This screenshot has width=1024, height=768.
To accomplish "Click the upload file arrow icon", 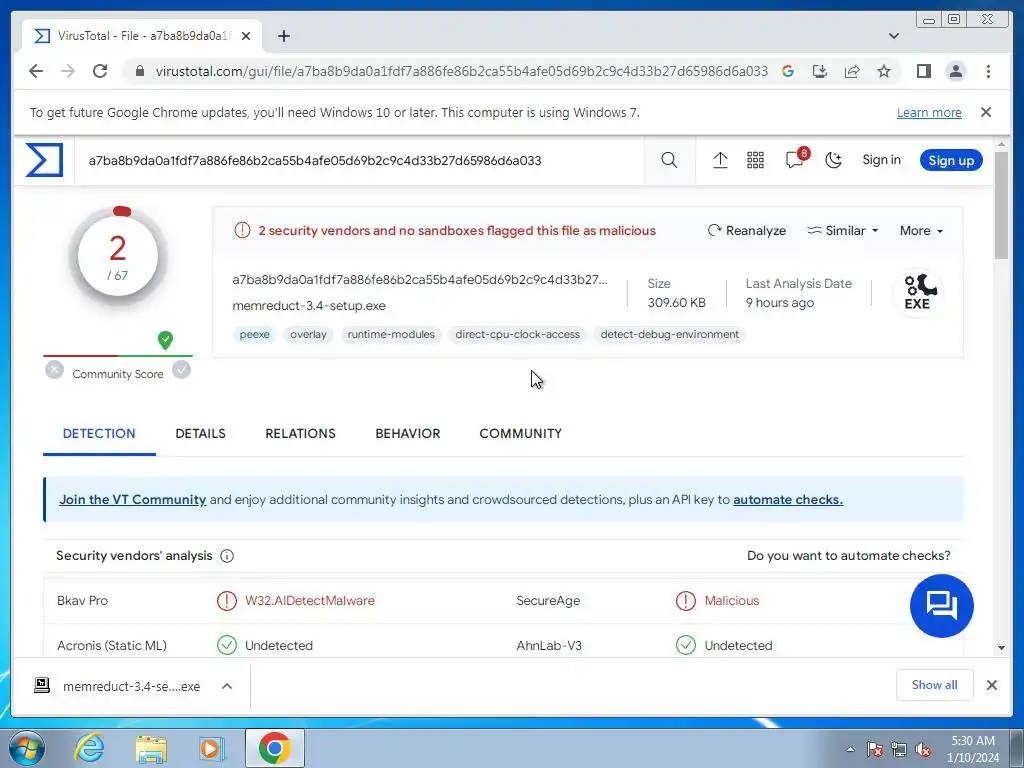I will point(720,160).
